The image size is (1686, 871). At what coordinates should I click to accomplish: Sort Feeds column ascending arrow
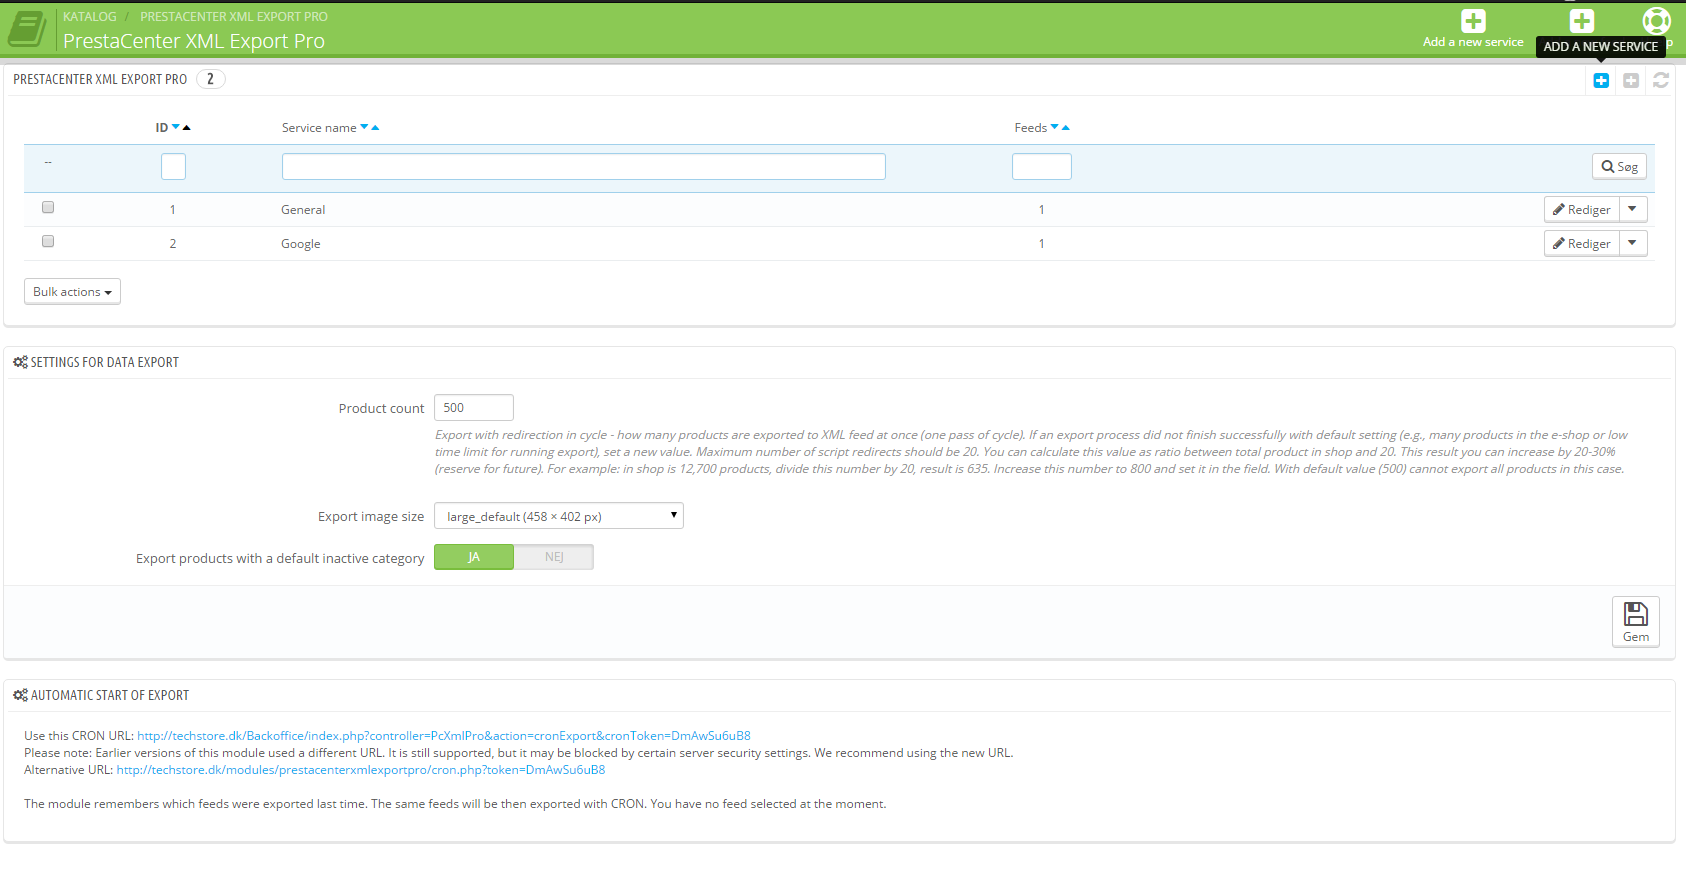pyautogui.click(x=1066, y=127)
